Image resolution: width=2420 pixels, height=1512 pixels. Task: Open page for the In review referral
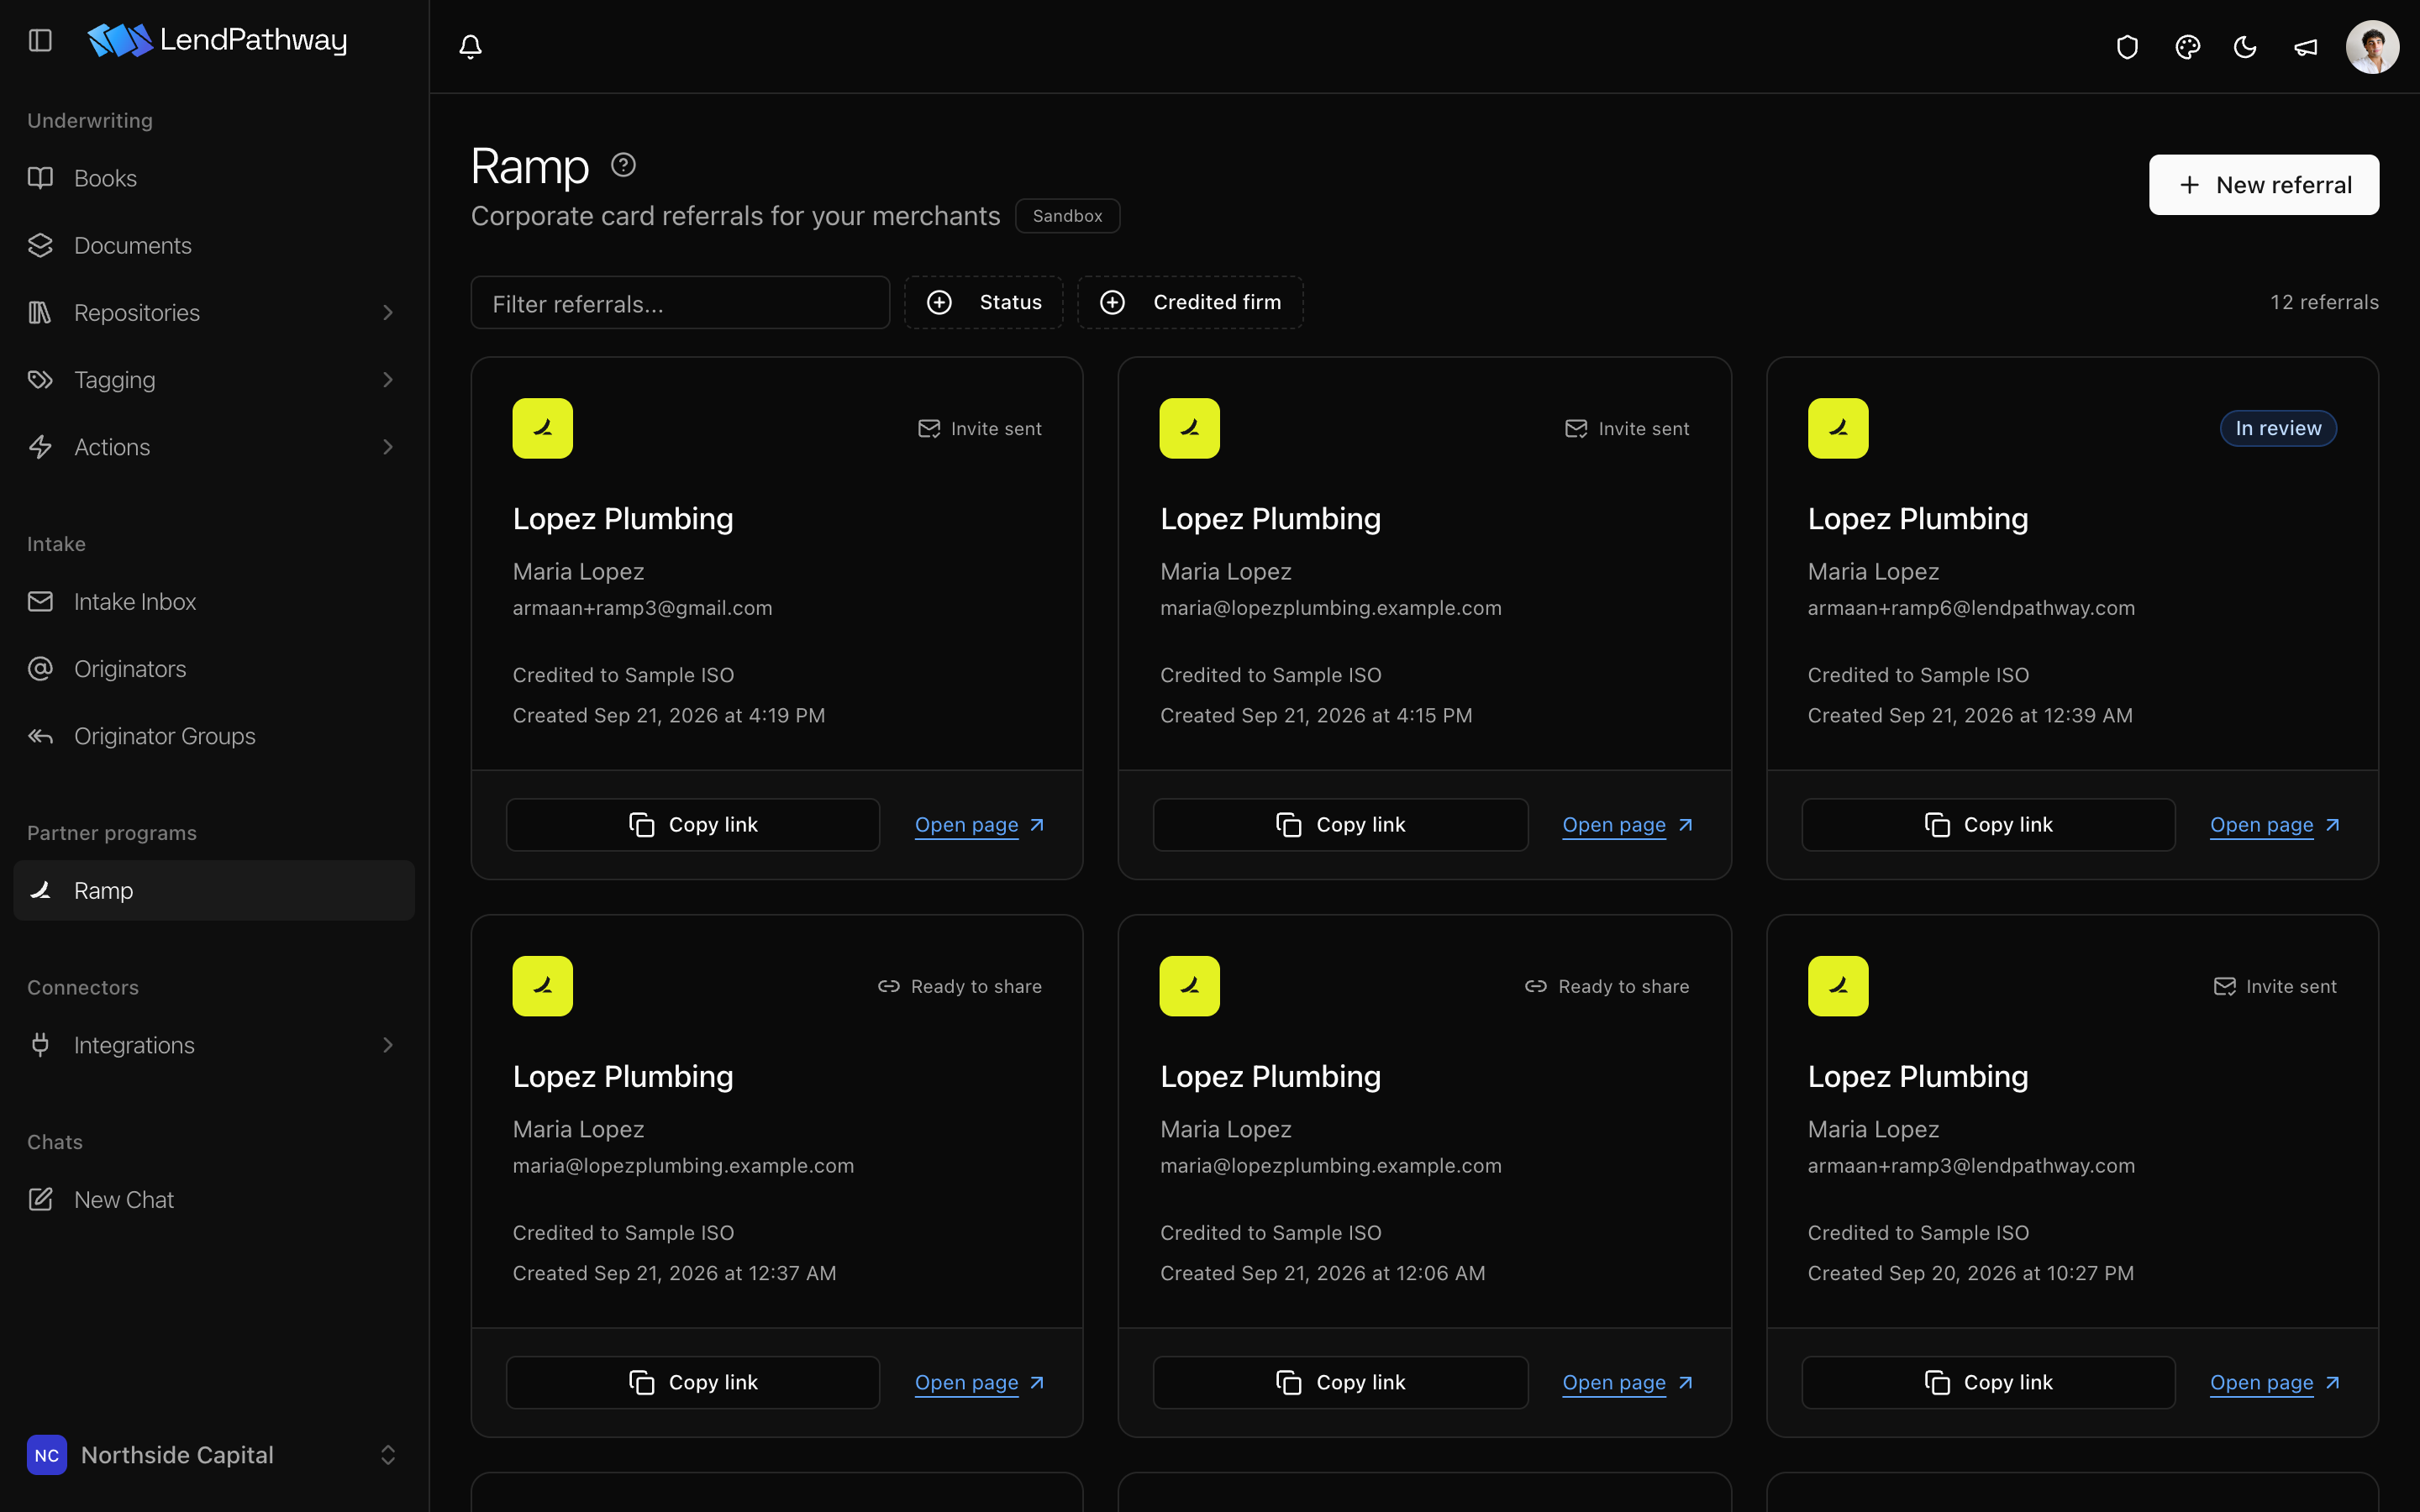pyautogui.click(x=2275, y=825)
